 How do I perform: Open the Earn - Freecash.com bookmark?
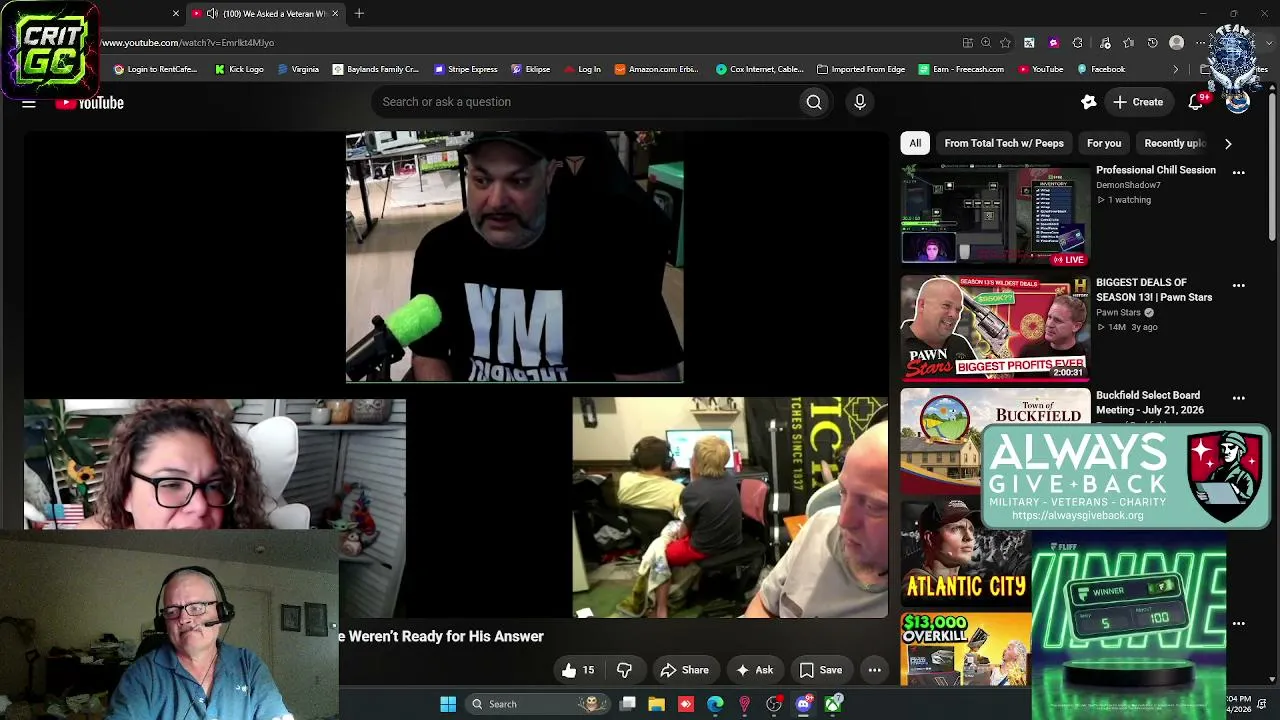pyautogui.click(x=961, y=70)
